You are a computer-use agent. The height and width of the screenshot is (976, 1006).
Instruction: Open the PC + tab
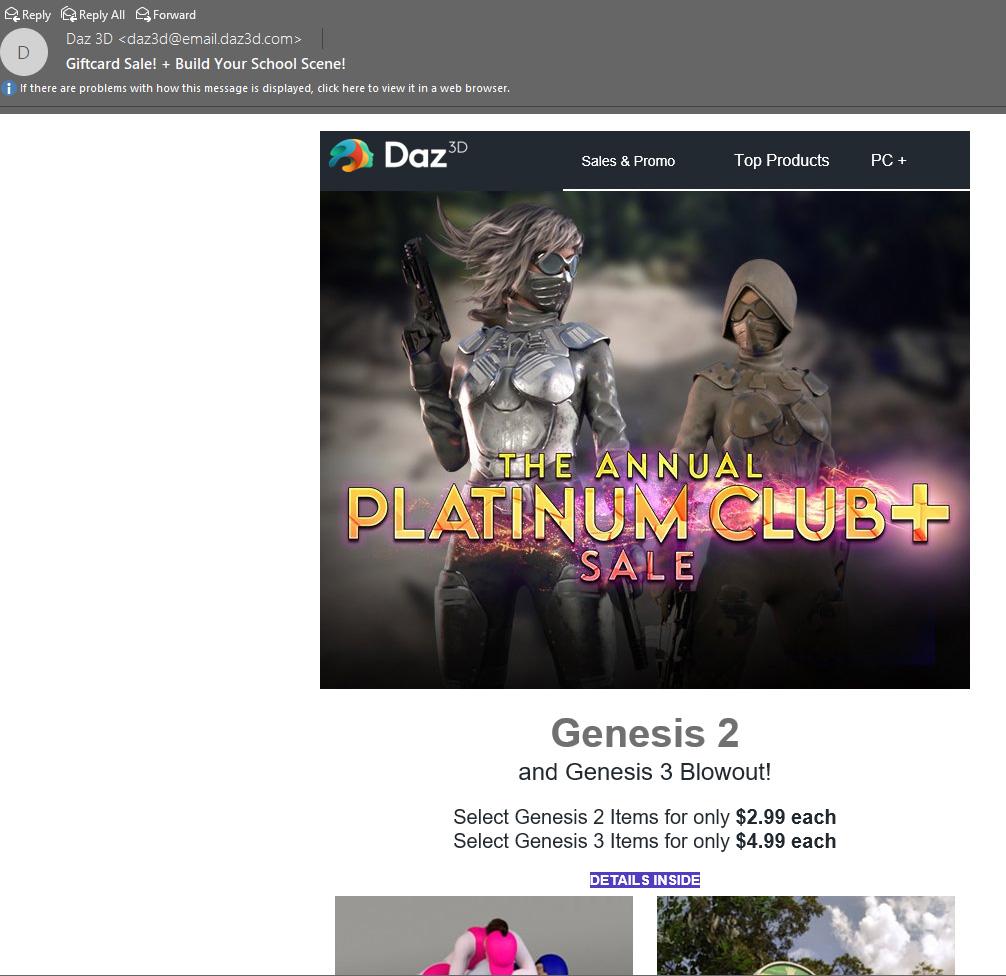889,160
